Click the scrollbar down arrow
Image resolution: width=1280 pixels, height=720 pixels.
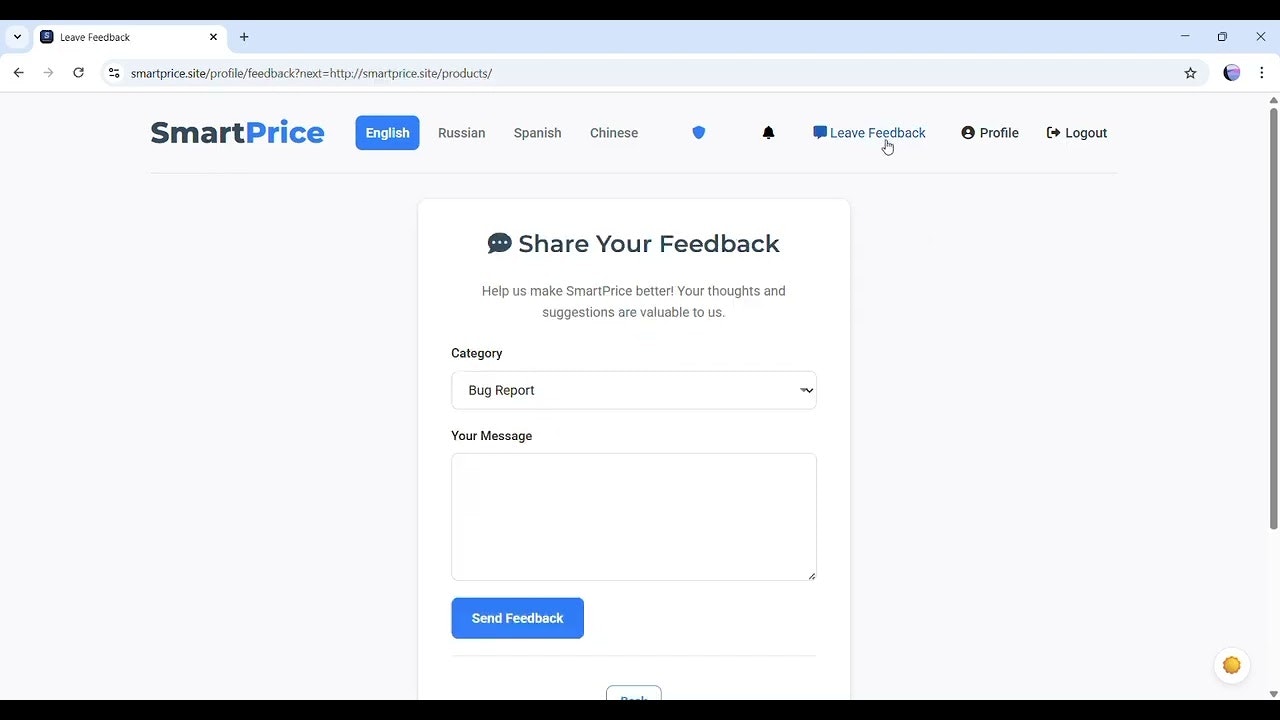(x=1273, y=694)
